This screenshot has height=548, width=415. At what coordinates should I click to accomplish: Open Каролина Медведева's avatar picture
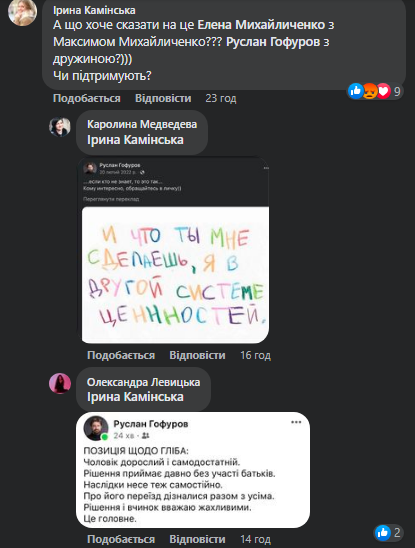[60, 127]
